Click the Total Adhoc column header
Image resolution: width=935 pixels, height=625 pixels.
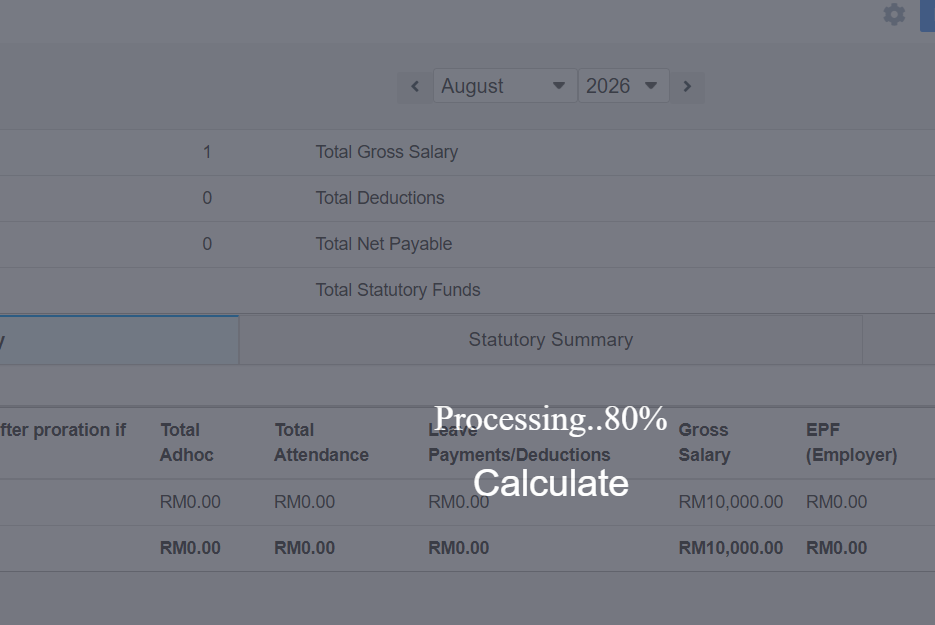[x=187, y=443]
